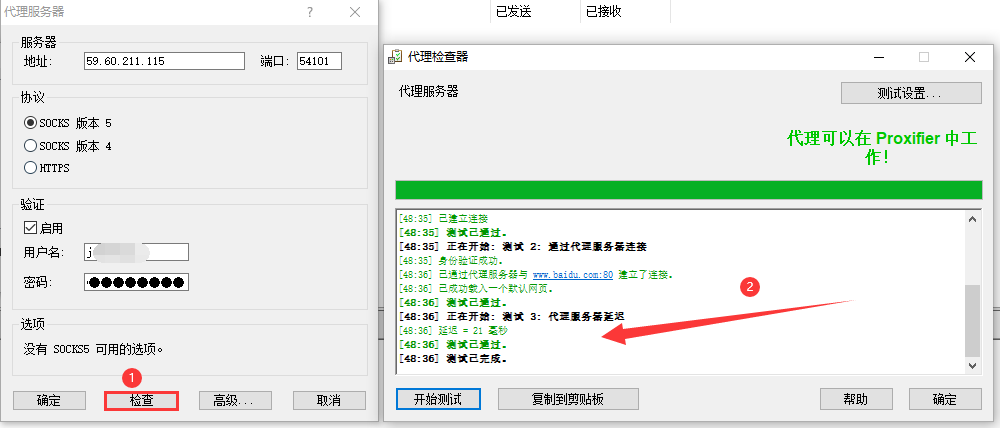Click 取消 to cancel proxy dialog
Image resolution: width=1000 pixels, height=428 pixels.
(329, 400)
